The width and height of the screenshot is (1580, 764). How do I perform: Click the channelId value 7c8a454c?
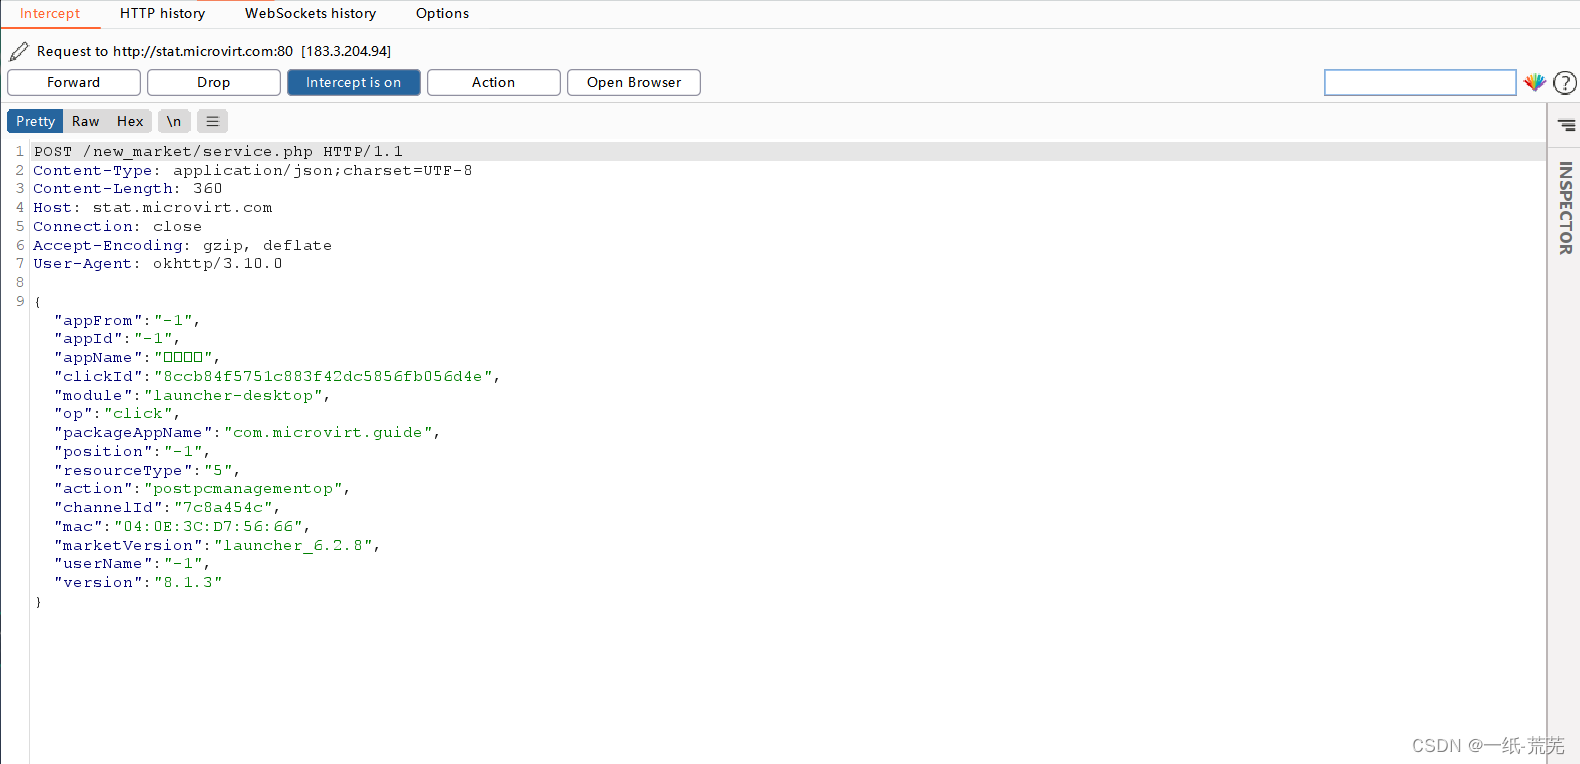[x=223, y=508]
